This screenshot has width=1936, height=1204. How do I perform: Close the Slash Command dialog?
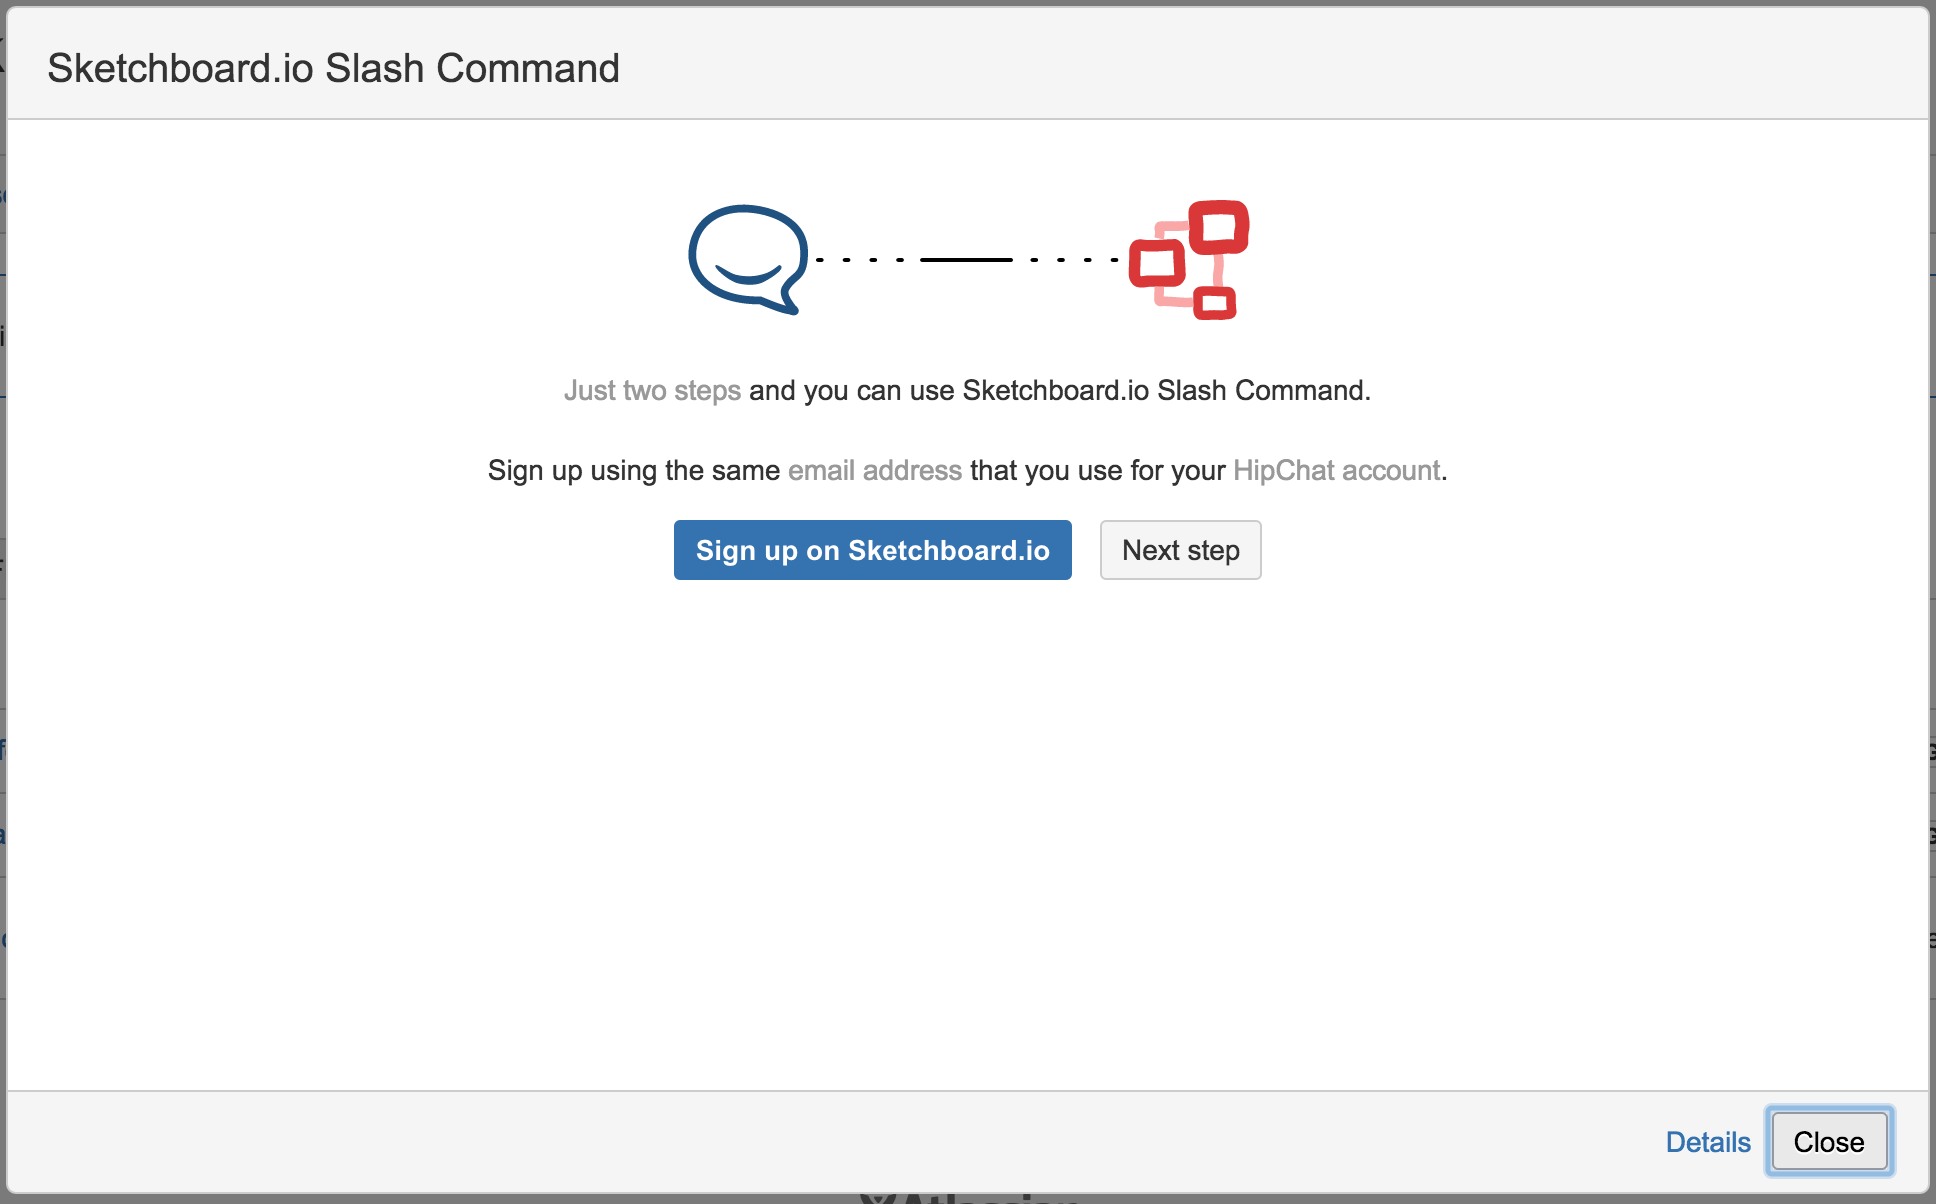1829,1141
